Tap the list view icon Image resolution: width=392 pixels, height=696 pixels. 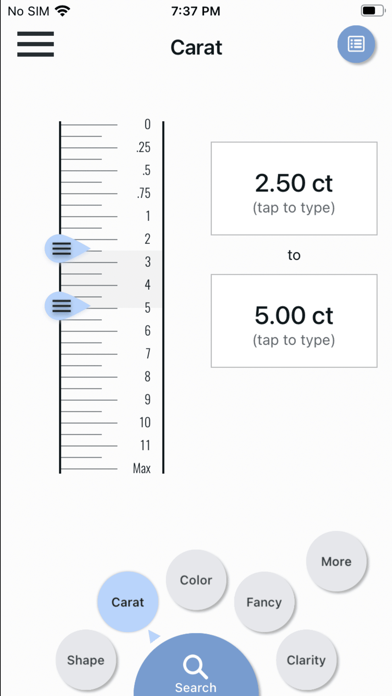pyautogui.click(x=356, y=44)
